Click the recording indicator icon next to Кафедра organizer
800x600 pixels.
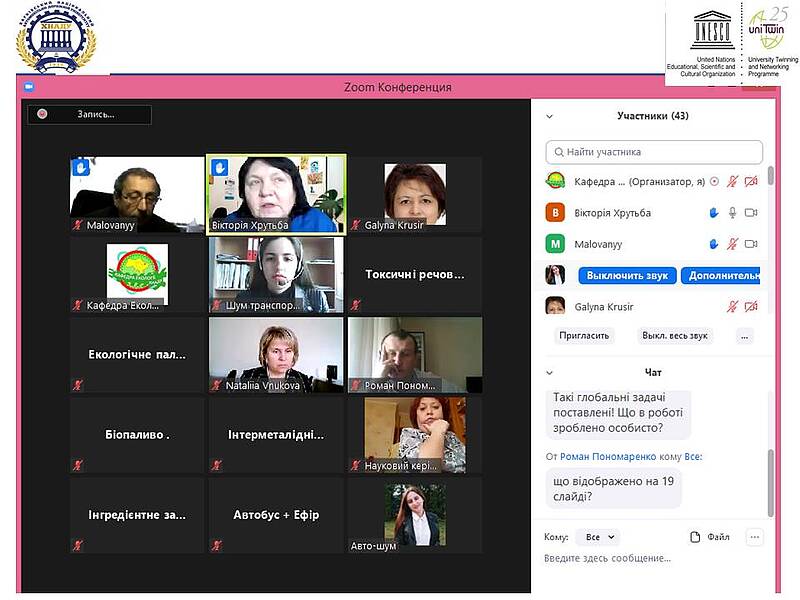point(714,182)
